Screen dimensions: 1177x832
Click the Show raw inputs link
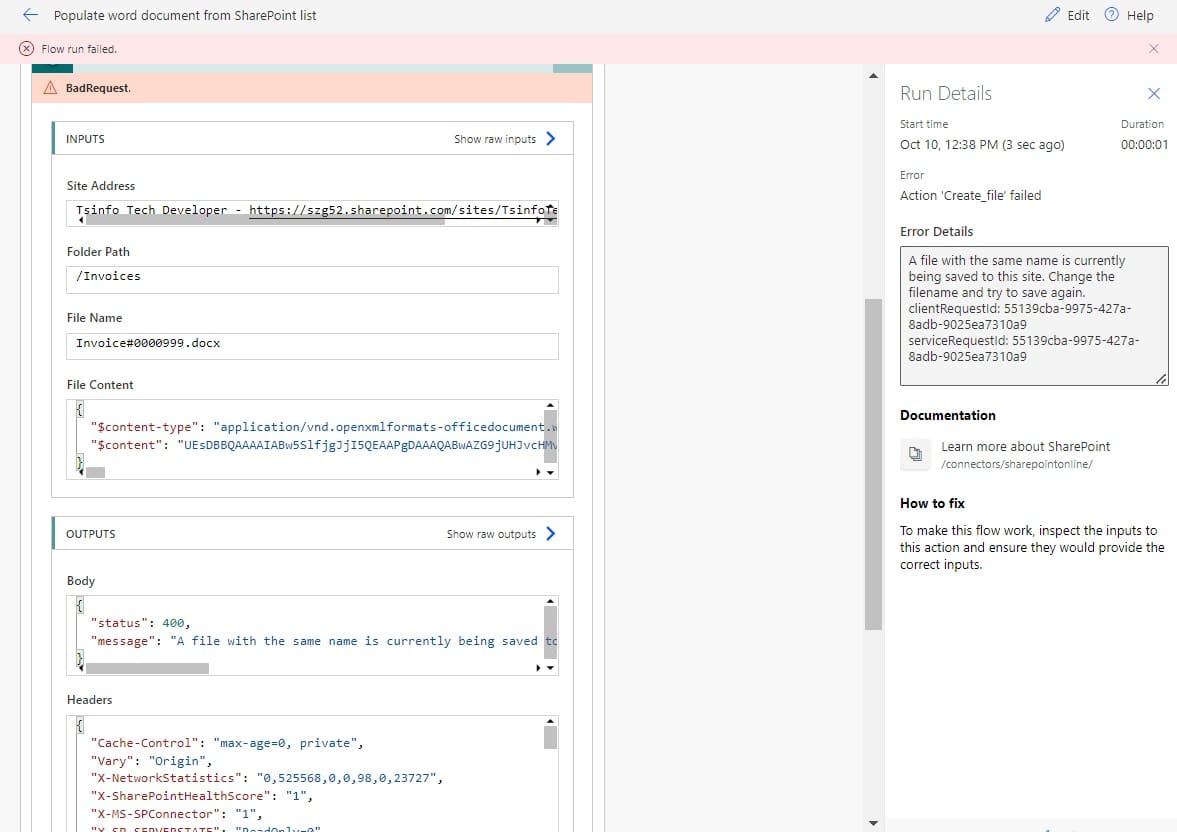pos(495,139)
